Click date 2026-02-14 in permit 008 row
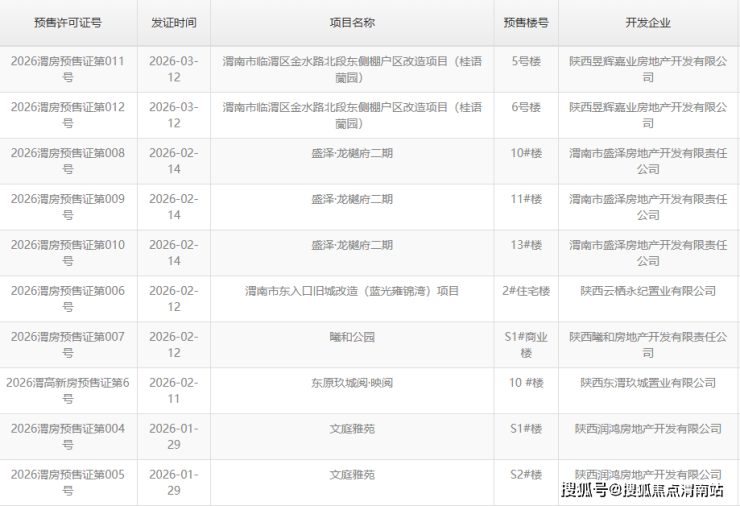 point(174,161)
